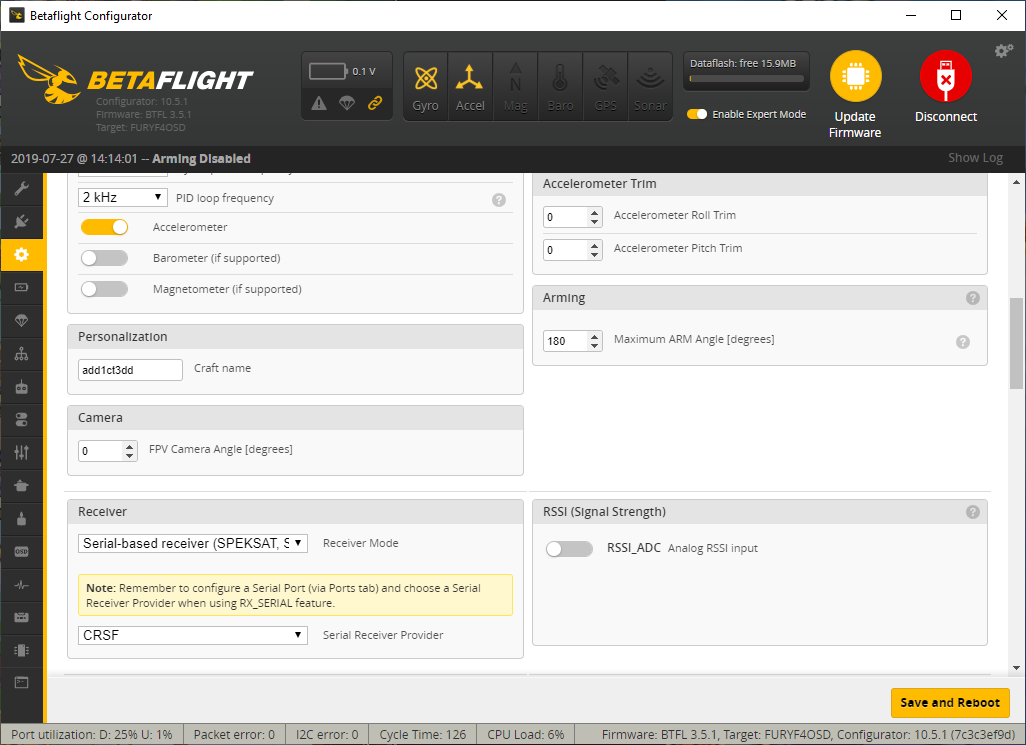Click the Mag sensor indicator
1026x745 pixels.
click(515, 87)
